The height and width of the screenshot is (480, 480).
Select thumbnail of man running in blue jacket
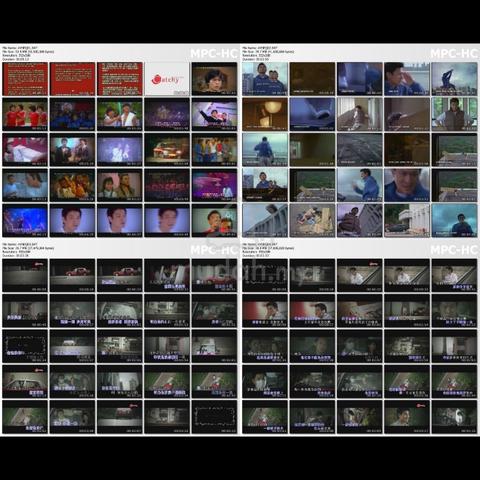point(360,185)
